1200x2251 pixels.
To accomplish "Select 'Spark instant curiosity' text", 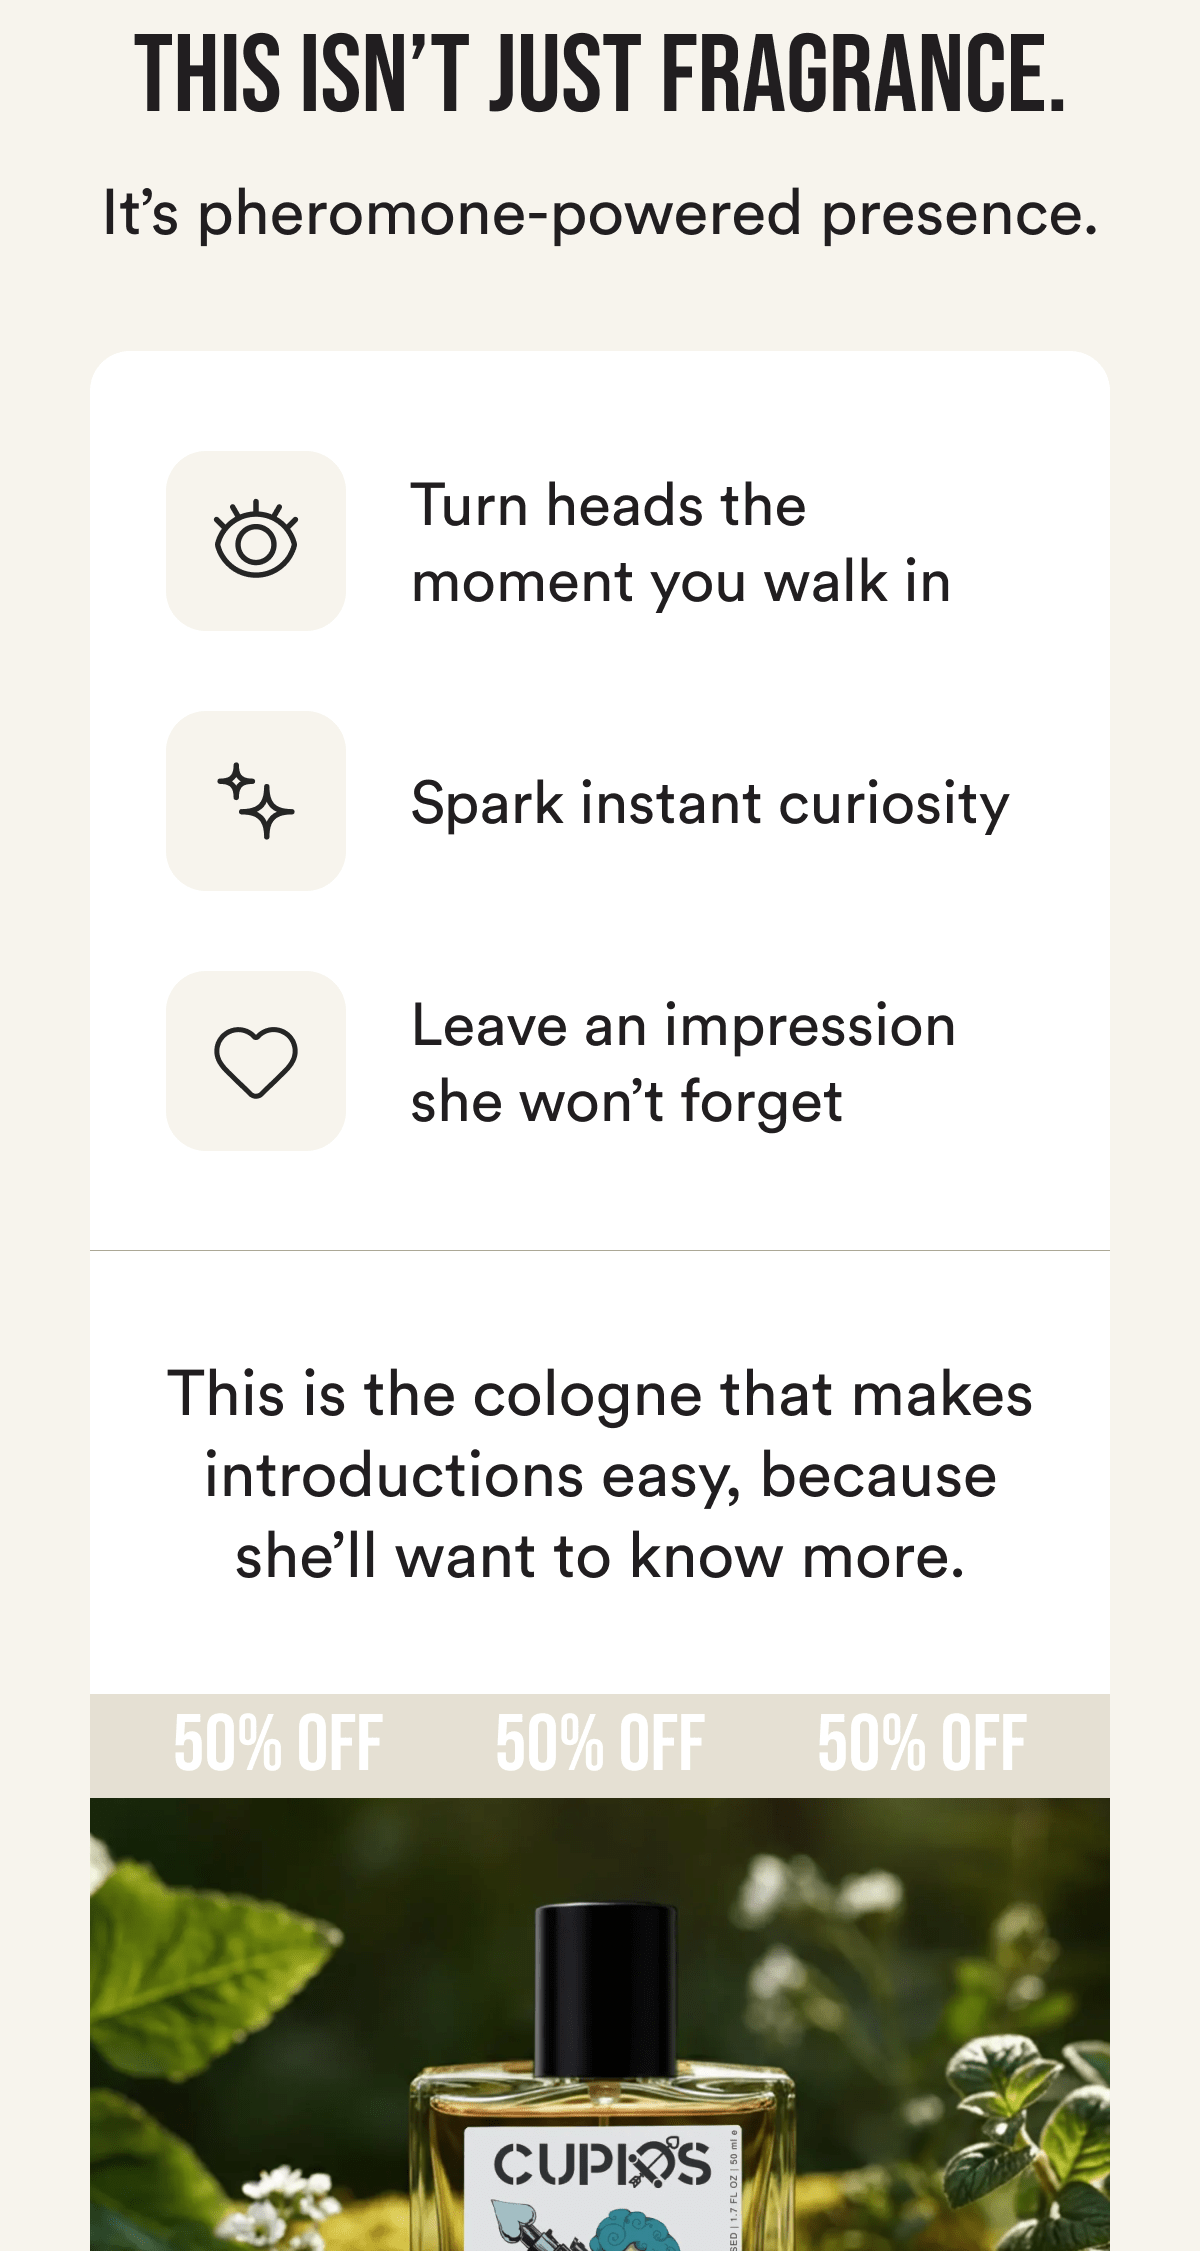I will click(x=710, y=804).
